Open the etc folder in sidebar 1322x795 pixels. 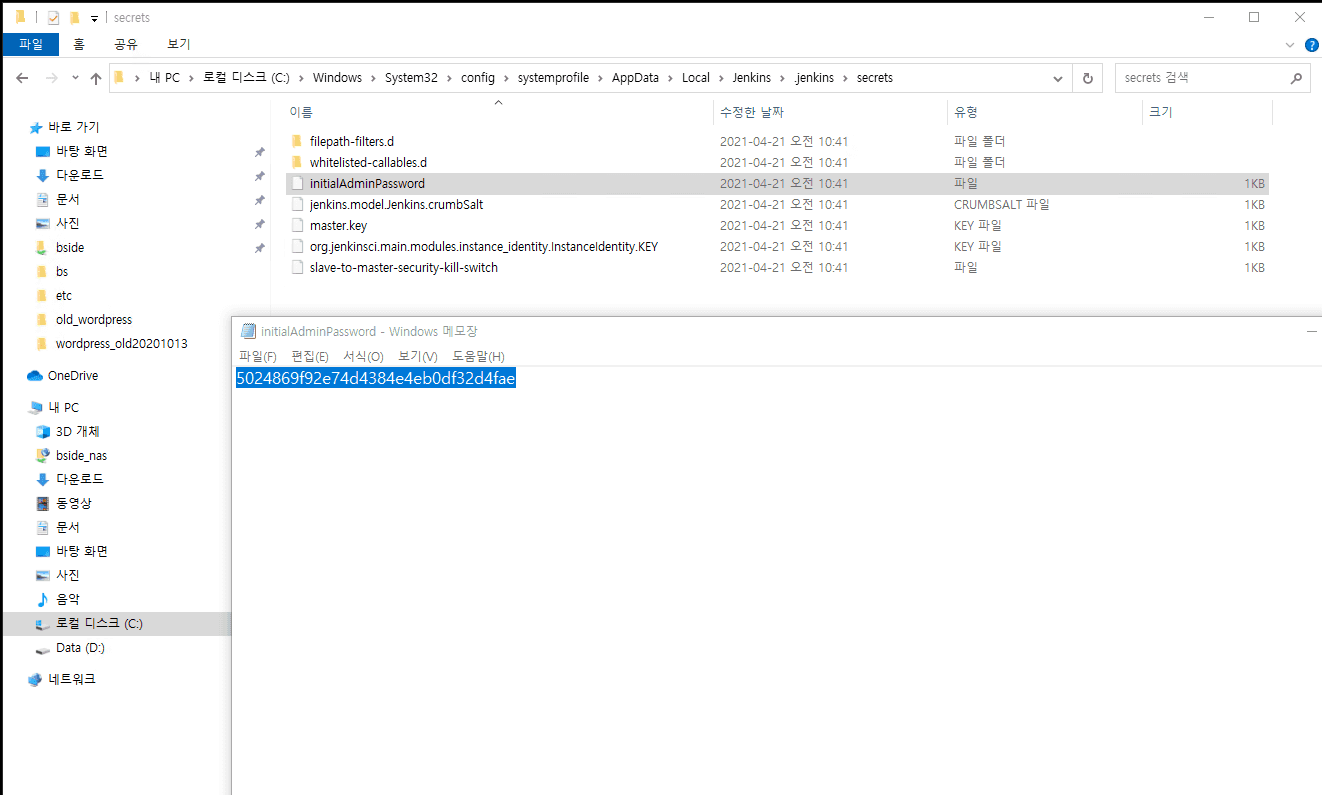(x=63, y=296)
